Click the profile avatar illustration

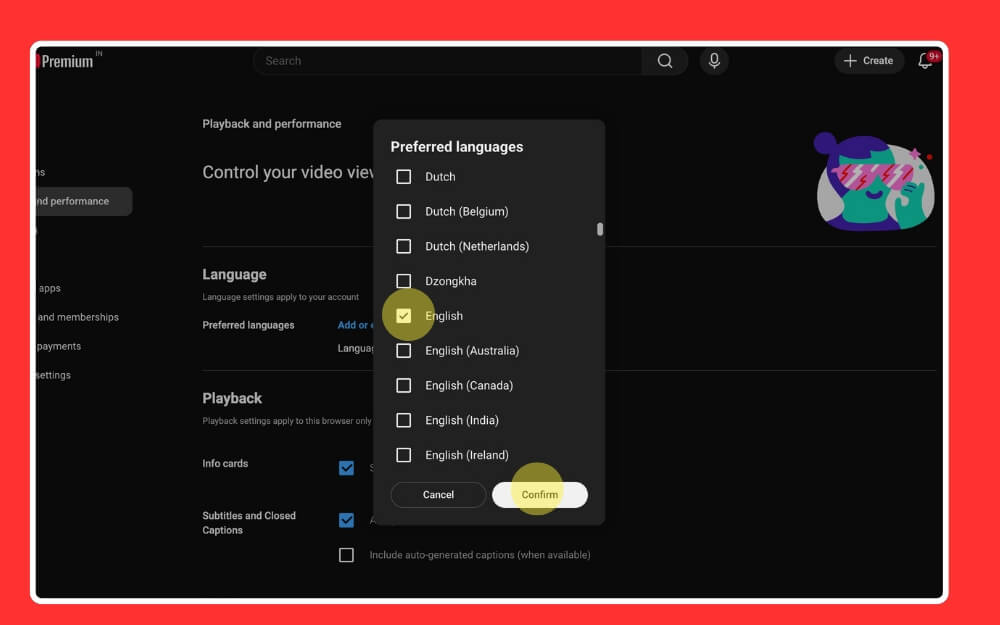(x=873, y=183)
